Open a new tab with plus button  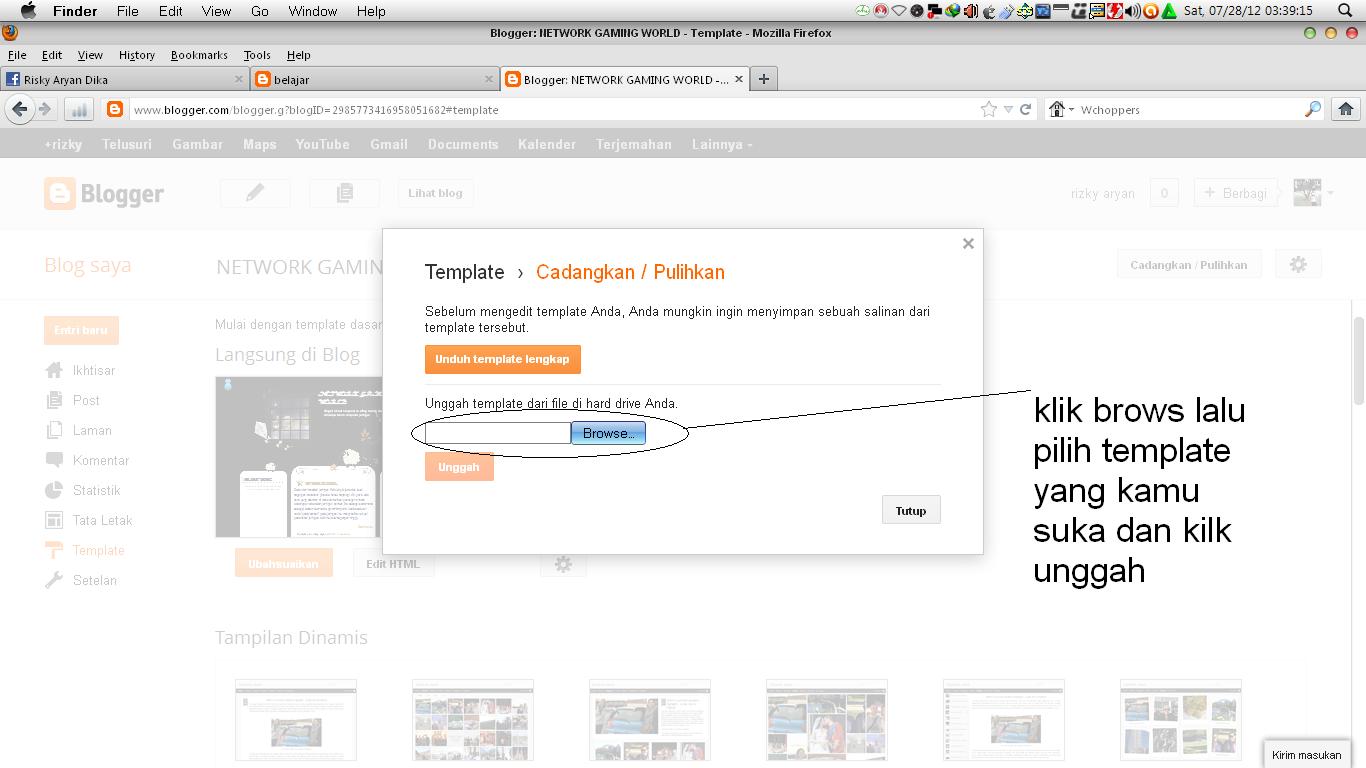764,79
